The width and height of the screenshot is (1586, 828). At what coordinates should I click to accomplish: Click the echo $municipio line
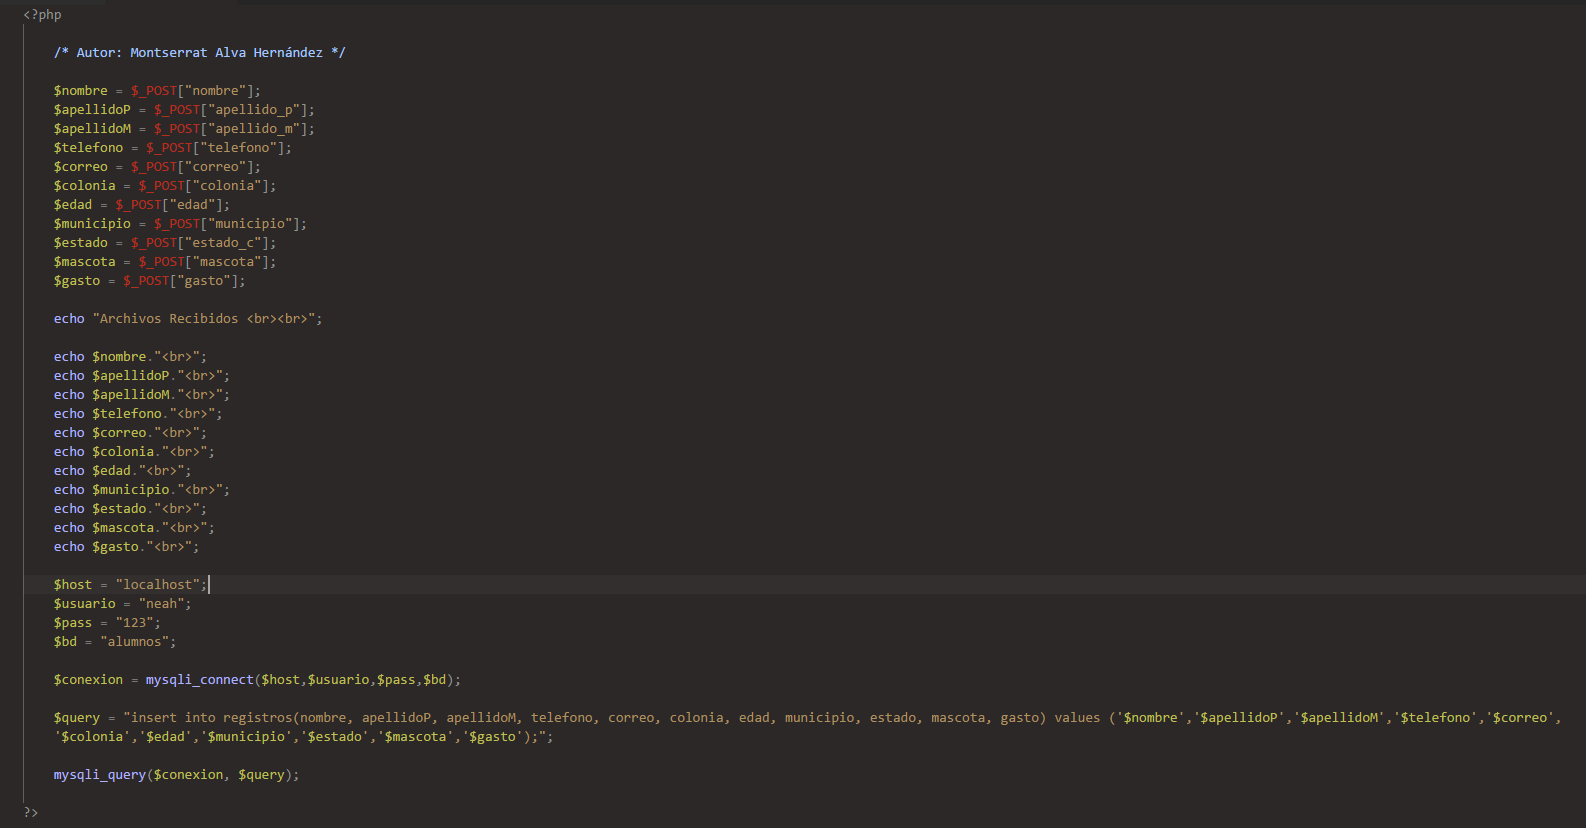coord(142,490)
